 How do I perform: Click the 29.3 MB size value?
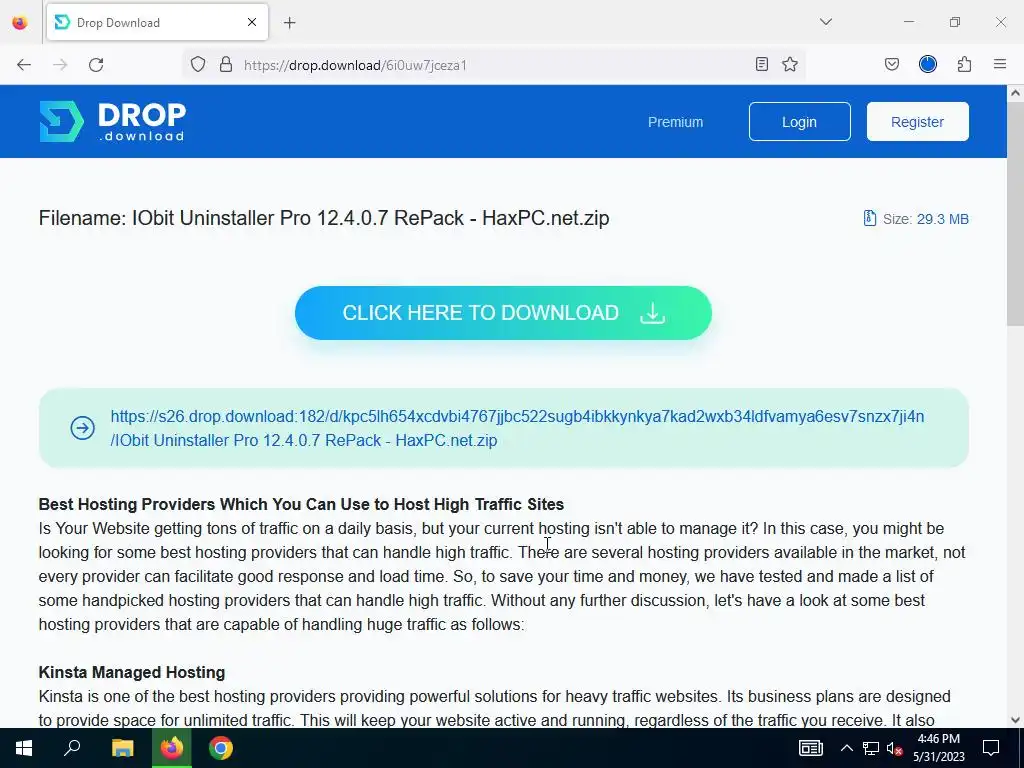tap(942, 219)
